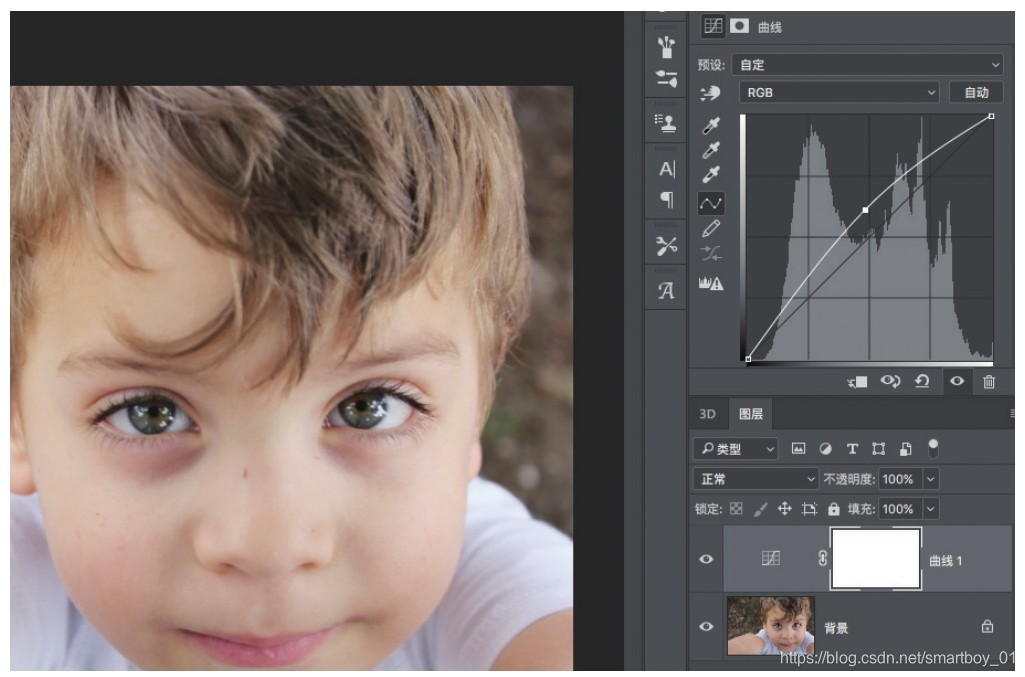Select the middle control point on the curve

(x=865, y=210)
